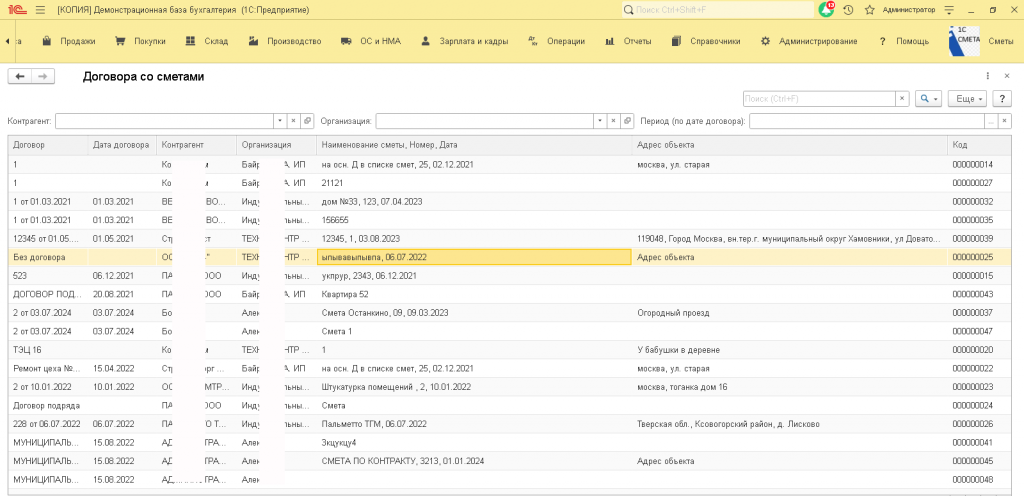Screen dimensions: 1024x496
Task: Clear the Контрагент filter
Action: [294, 121]
